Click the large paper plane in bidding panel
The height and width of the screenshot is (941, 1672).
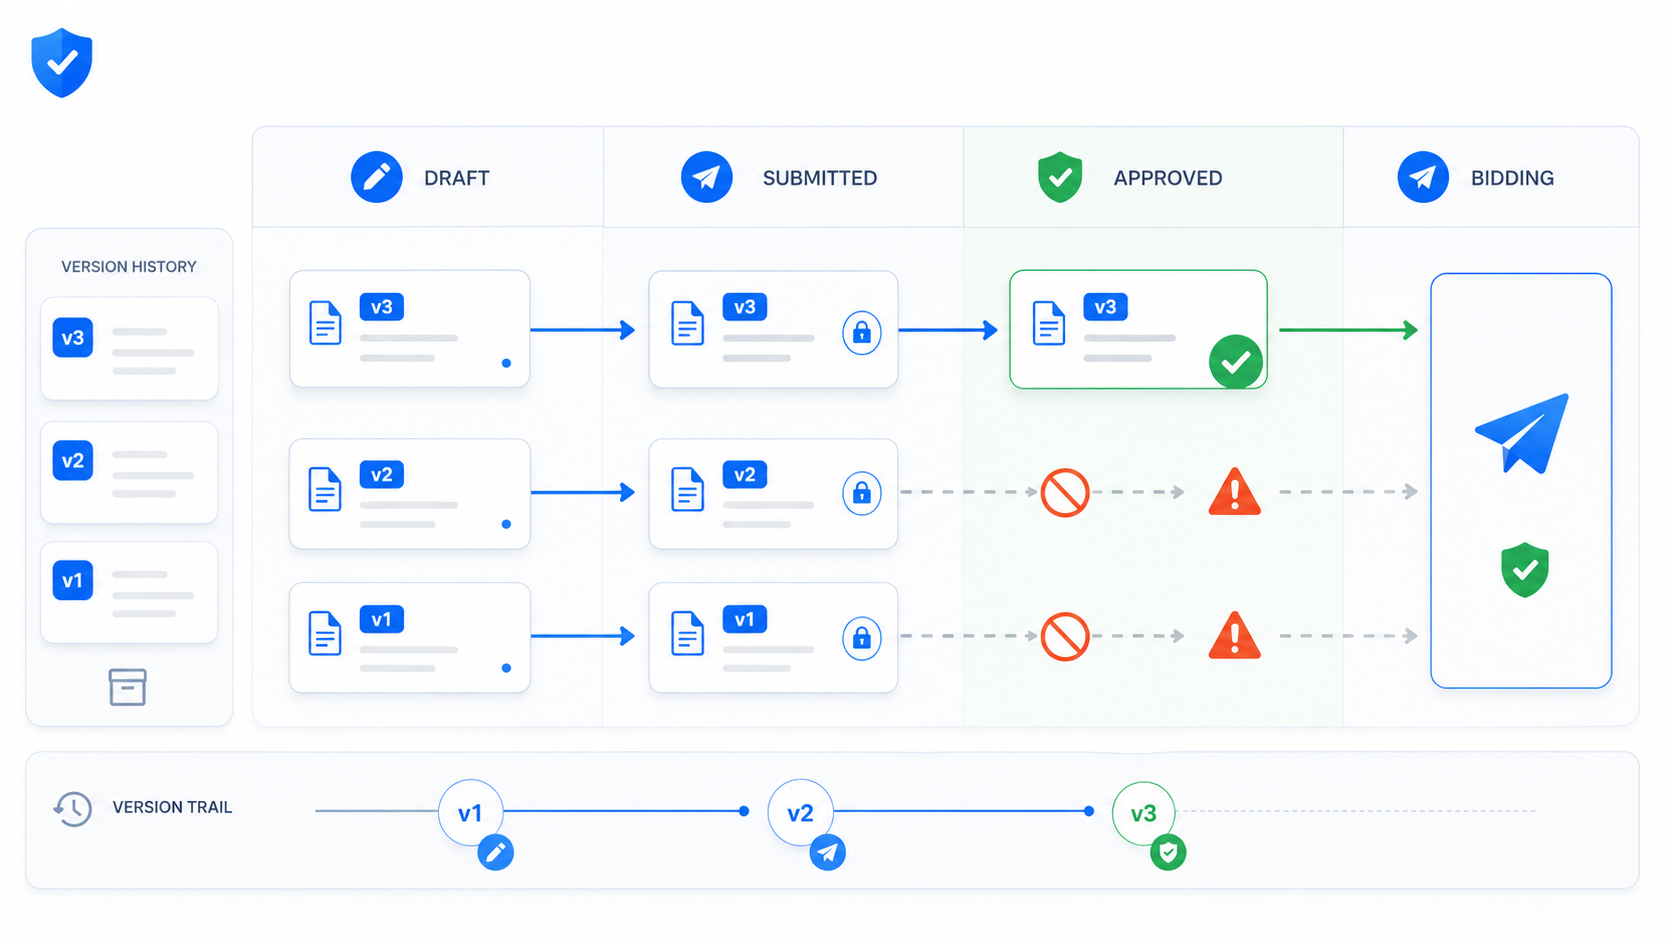pyautogui.click(x=1522, y=433)
